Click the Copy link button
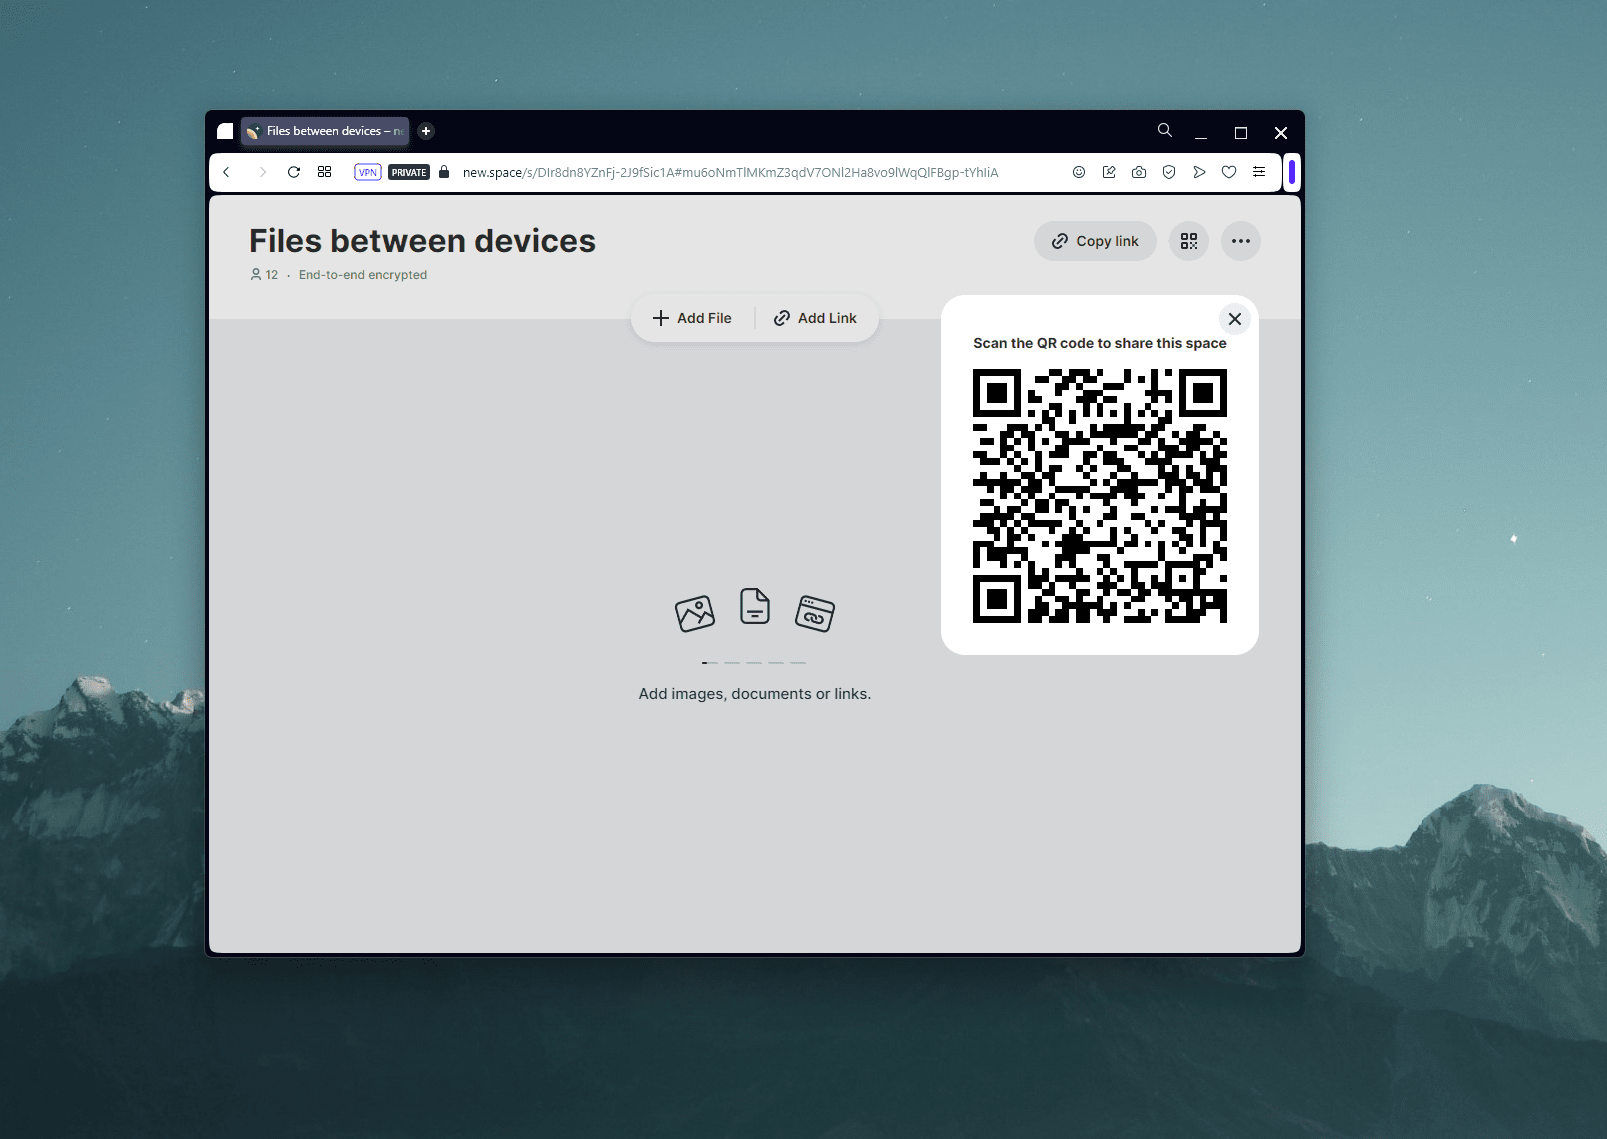 (1095, 241)
